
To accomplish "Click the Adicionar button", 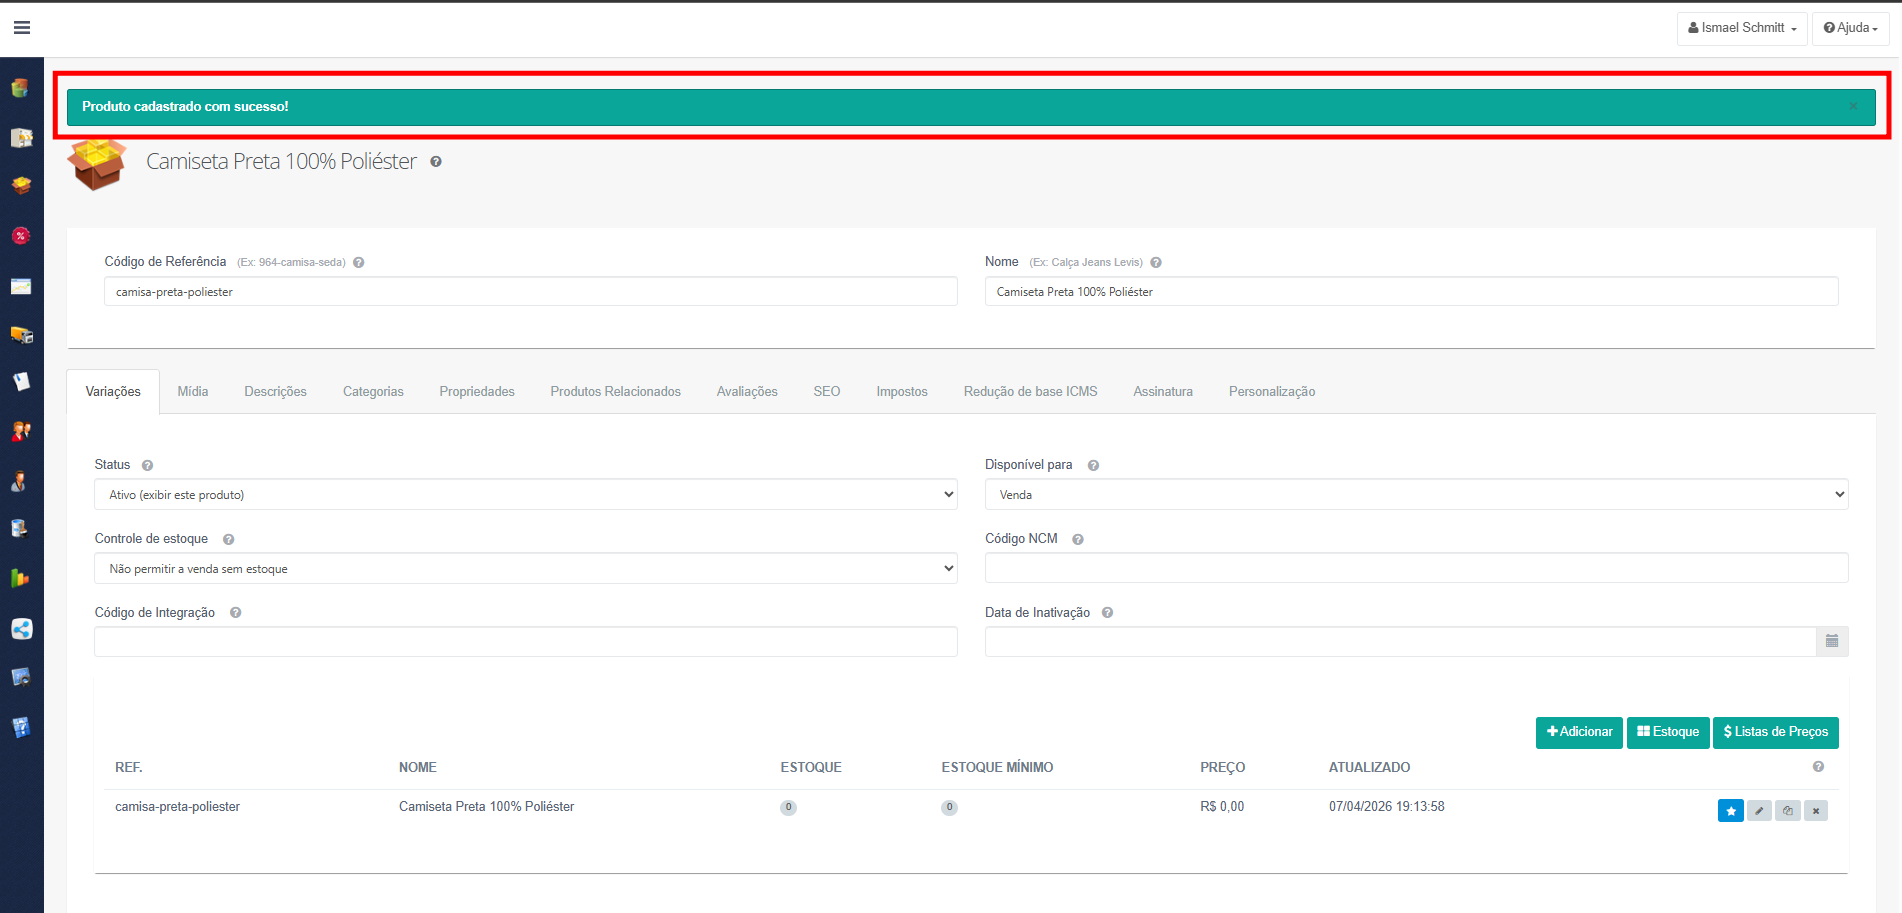I will (x=1578, y=732).
